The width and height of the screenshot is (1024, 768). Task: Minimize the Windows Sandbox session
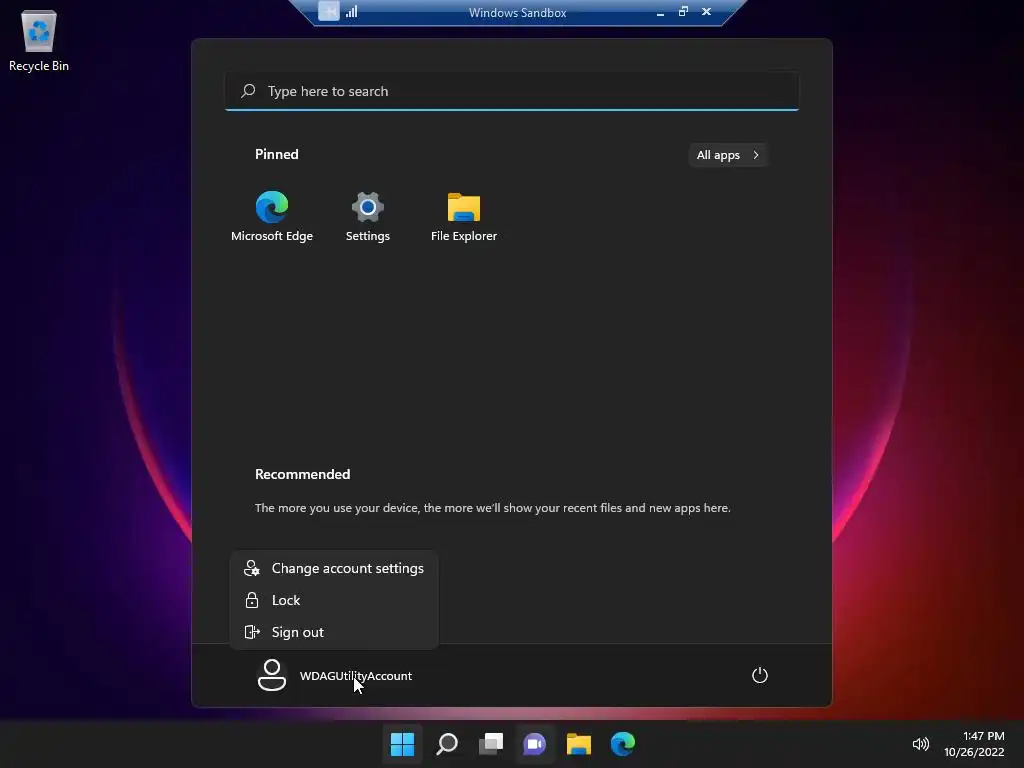tap(660, 12)
